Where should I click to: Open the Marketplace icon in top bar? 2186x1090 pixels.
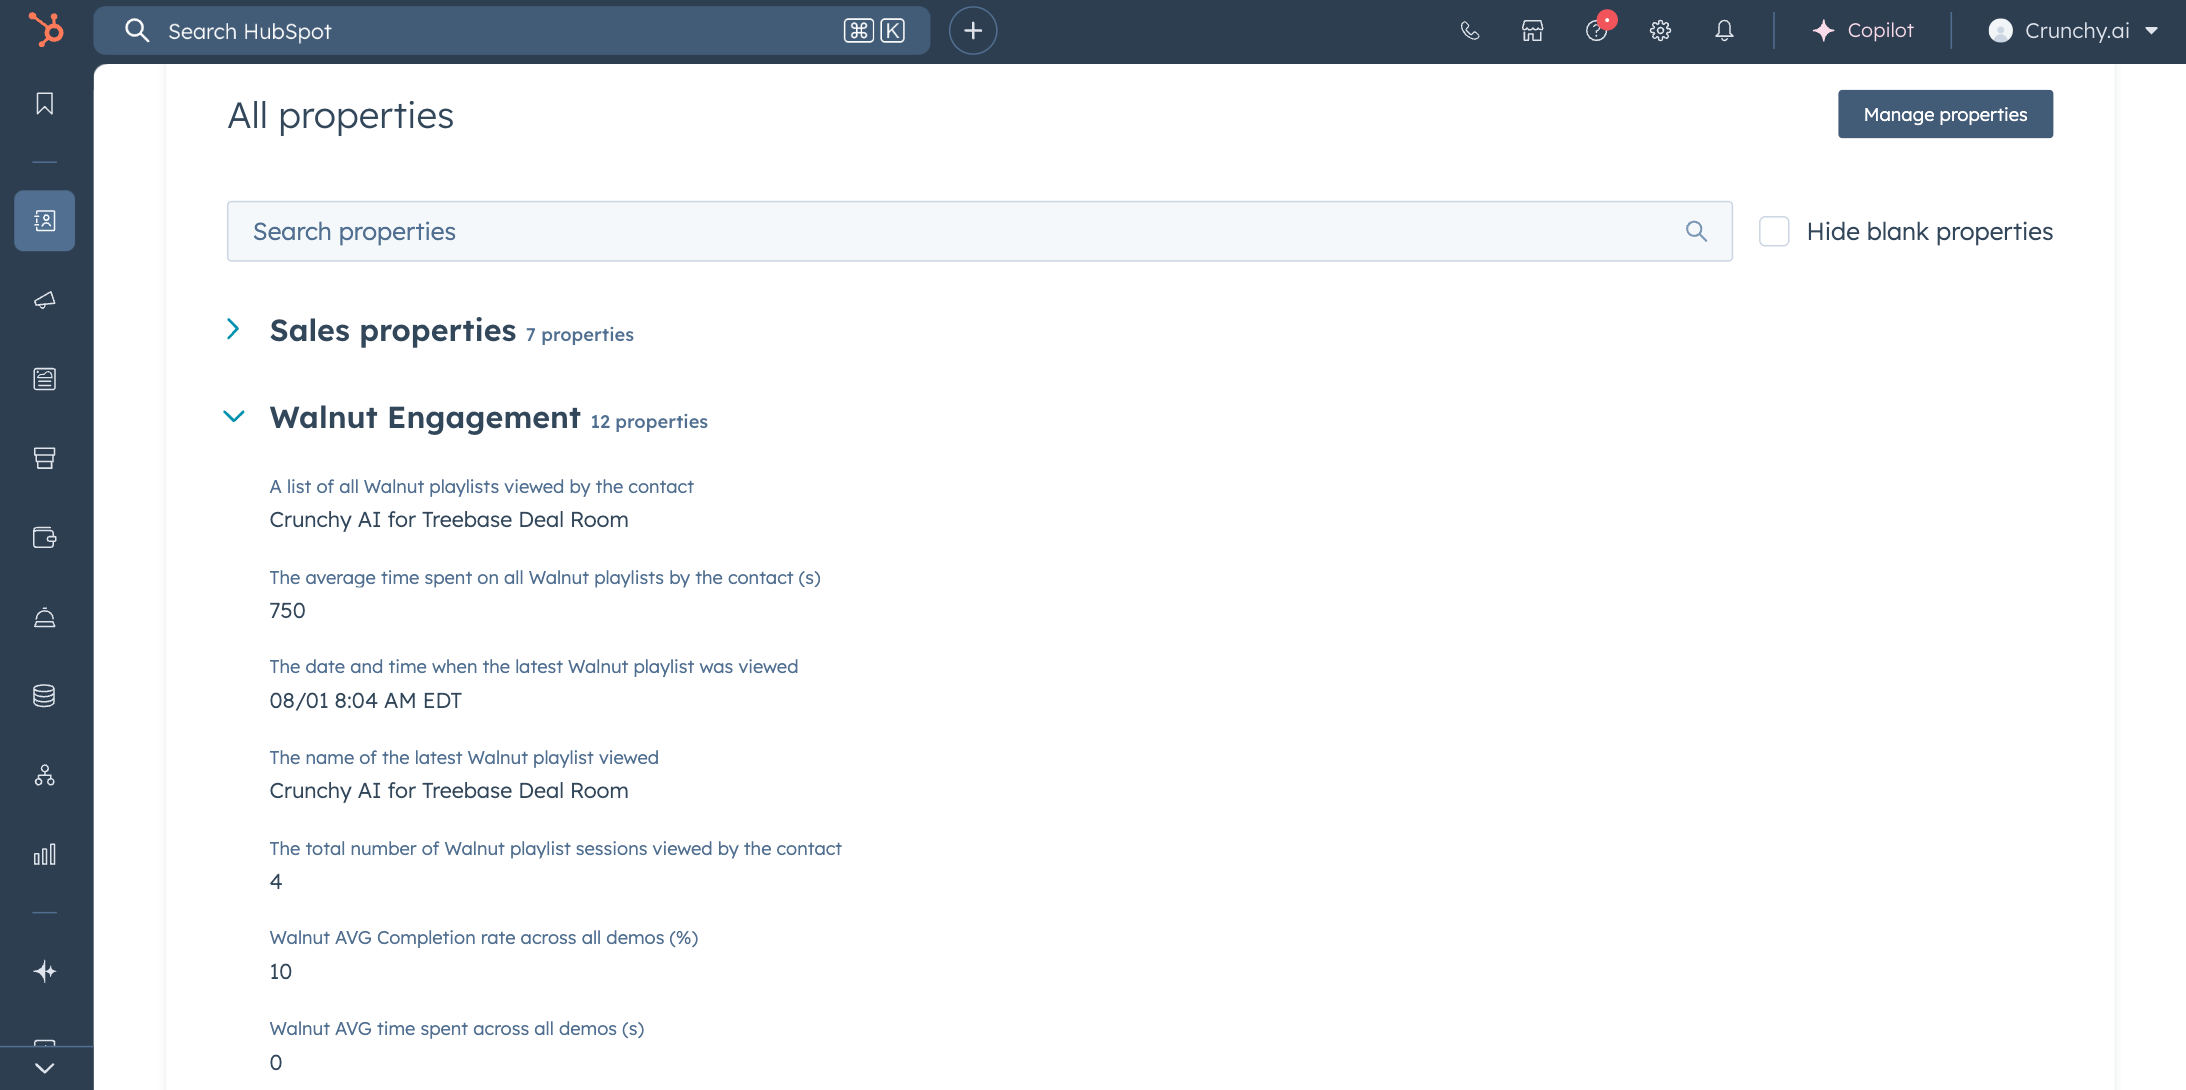[1532, 30]
